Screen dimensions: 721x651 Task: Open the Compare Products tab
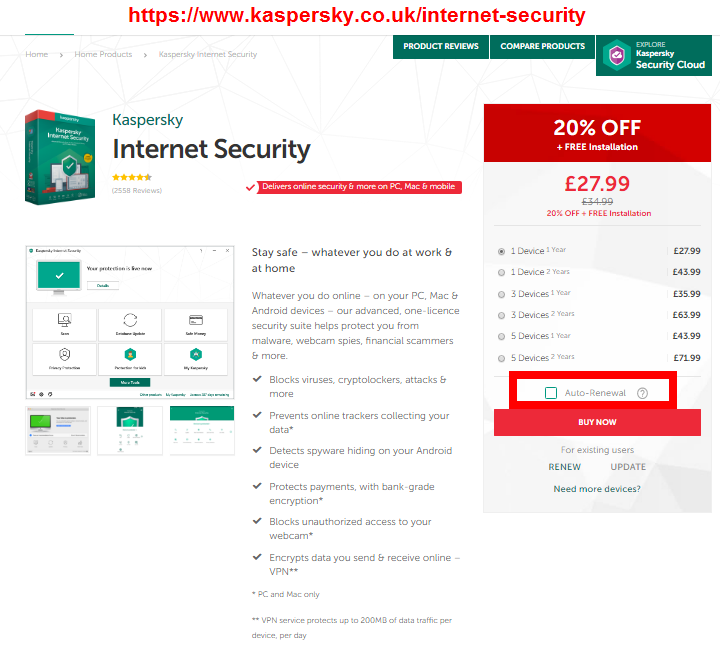coord(542,46)
